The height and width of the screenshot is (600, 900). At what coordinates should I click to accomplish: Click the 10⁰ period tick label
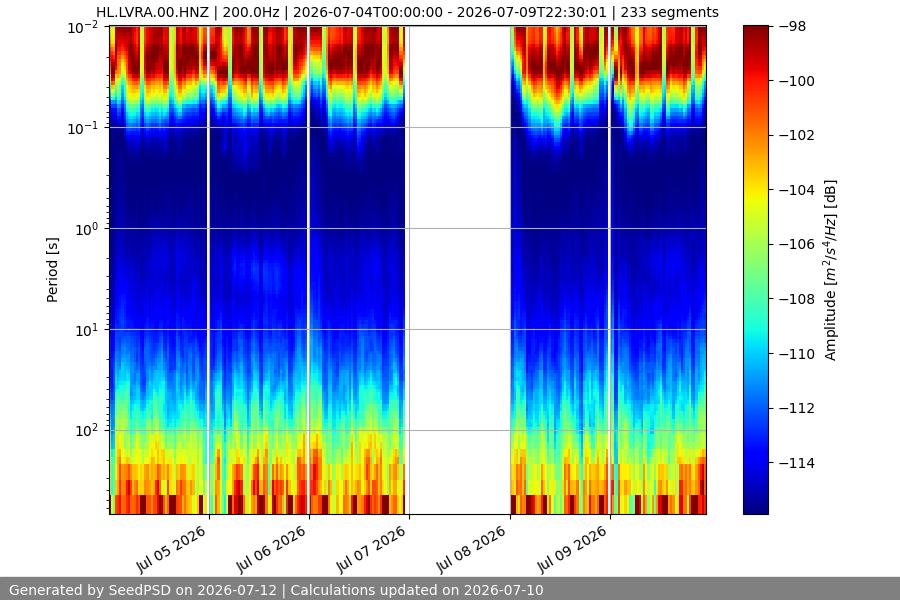(87, 229)
